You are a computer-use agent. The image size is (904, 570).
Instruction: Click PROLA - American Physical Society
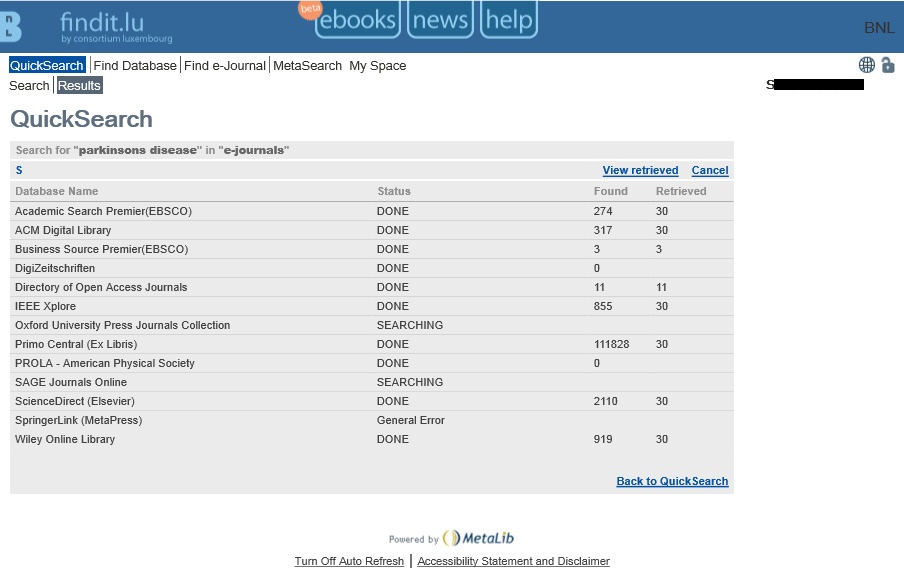[x=104, y=363]
